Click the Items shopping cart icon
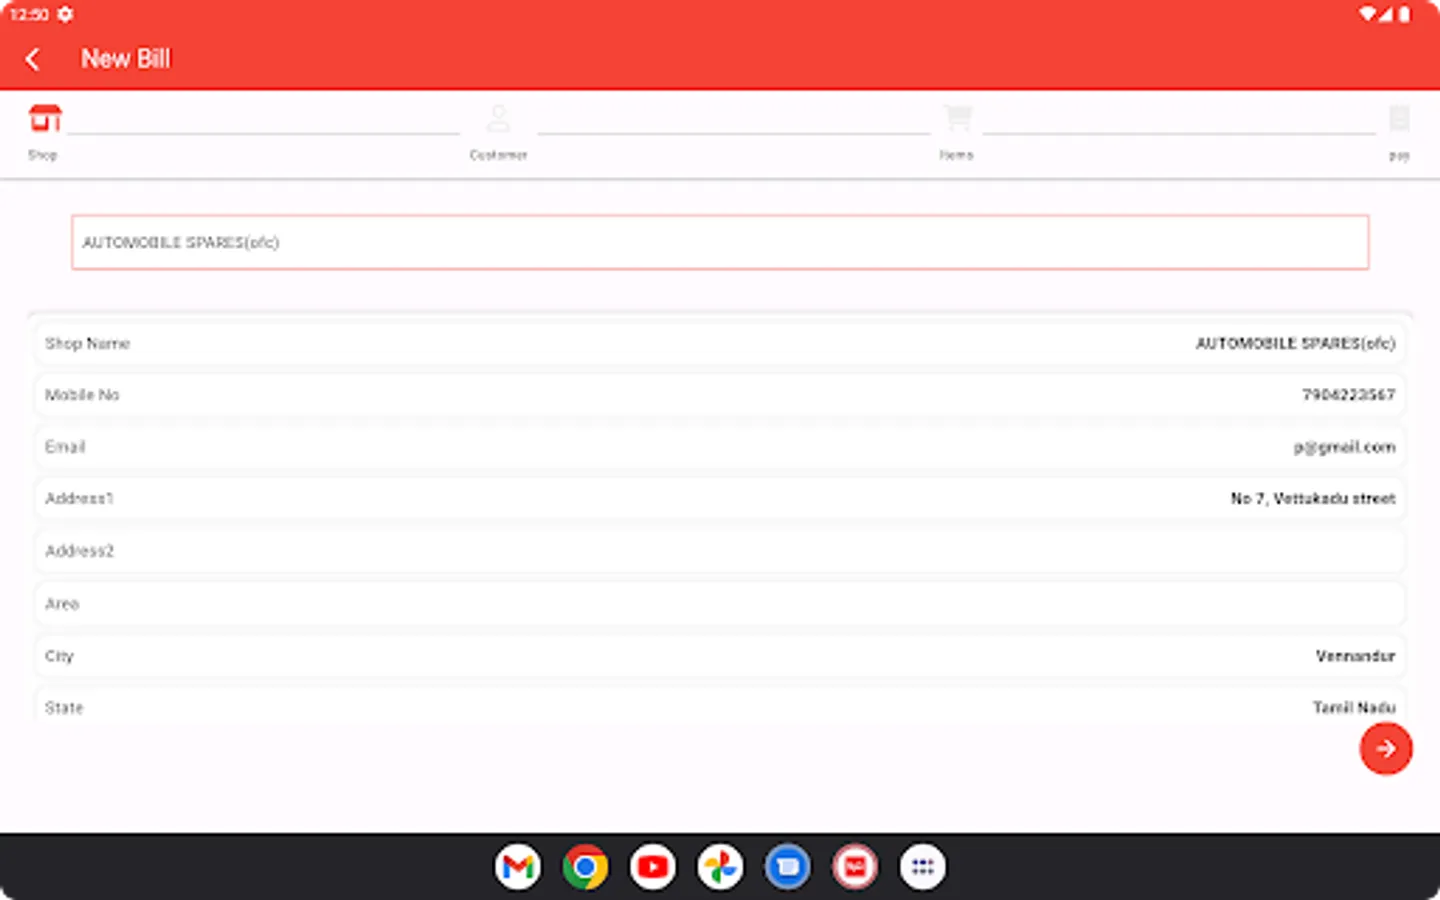 pyautogui.click(x=957, y=117)
